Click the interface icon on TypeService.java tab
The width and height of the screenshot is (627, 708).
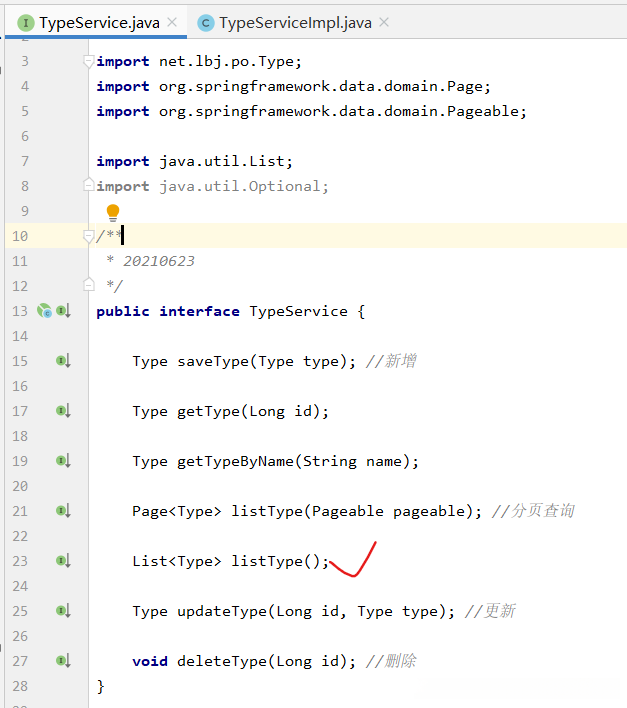point(26,23)
